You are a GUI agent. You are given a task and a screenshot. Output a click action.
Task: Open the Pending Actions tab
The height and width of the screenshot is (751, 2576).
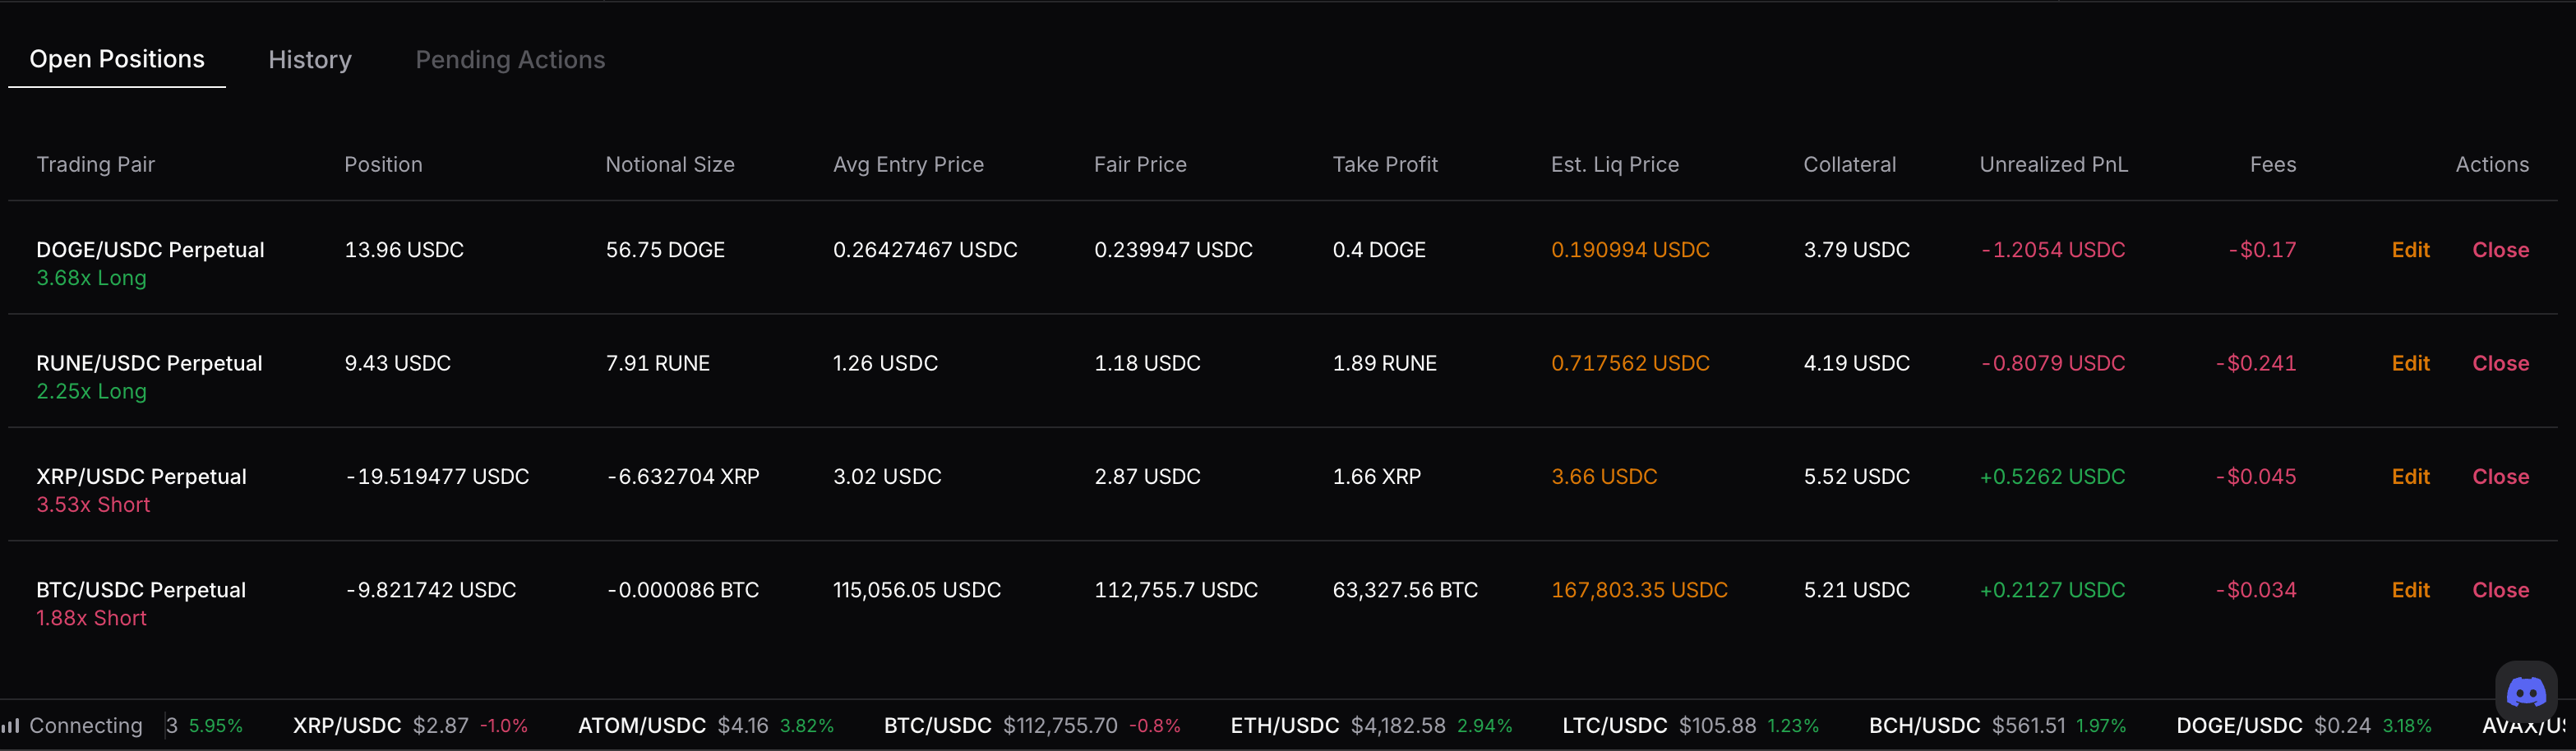[510, 60]
